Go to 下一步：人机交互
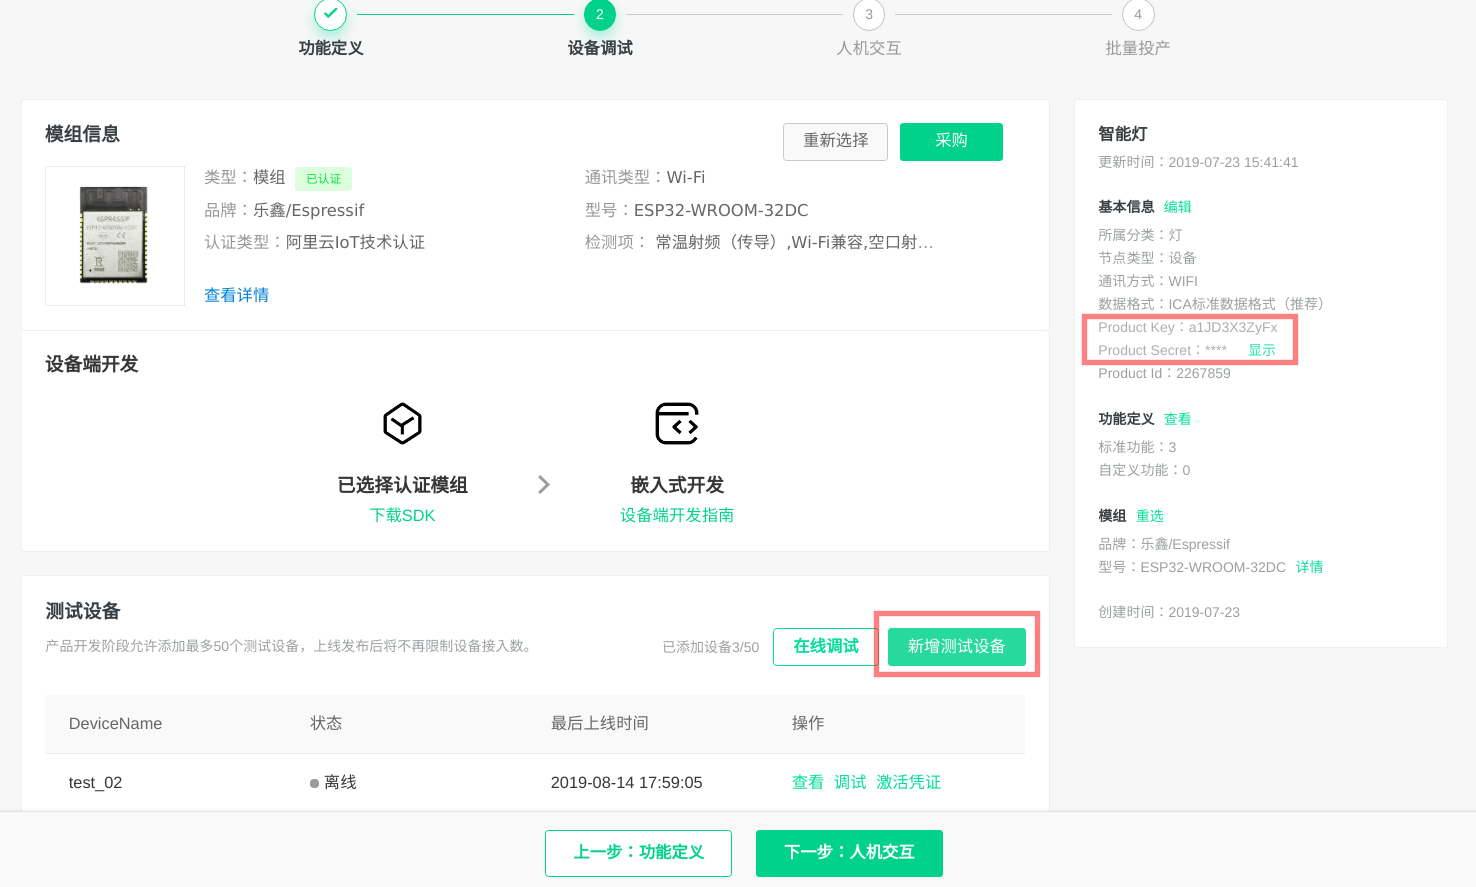The width and height of the screenshot is (1476, 887). [x=849, y=852]
